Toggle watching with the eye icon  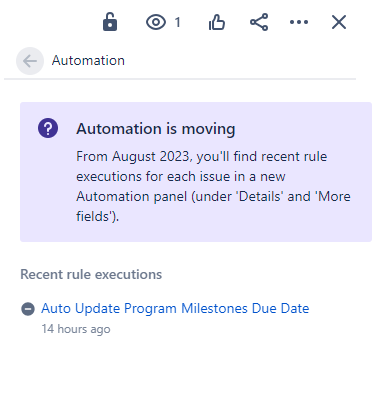click(x=156, y=22)
